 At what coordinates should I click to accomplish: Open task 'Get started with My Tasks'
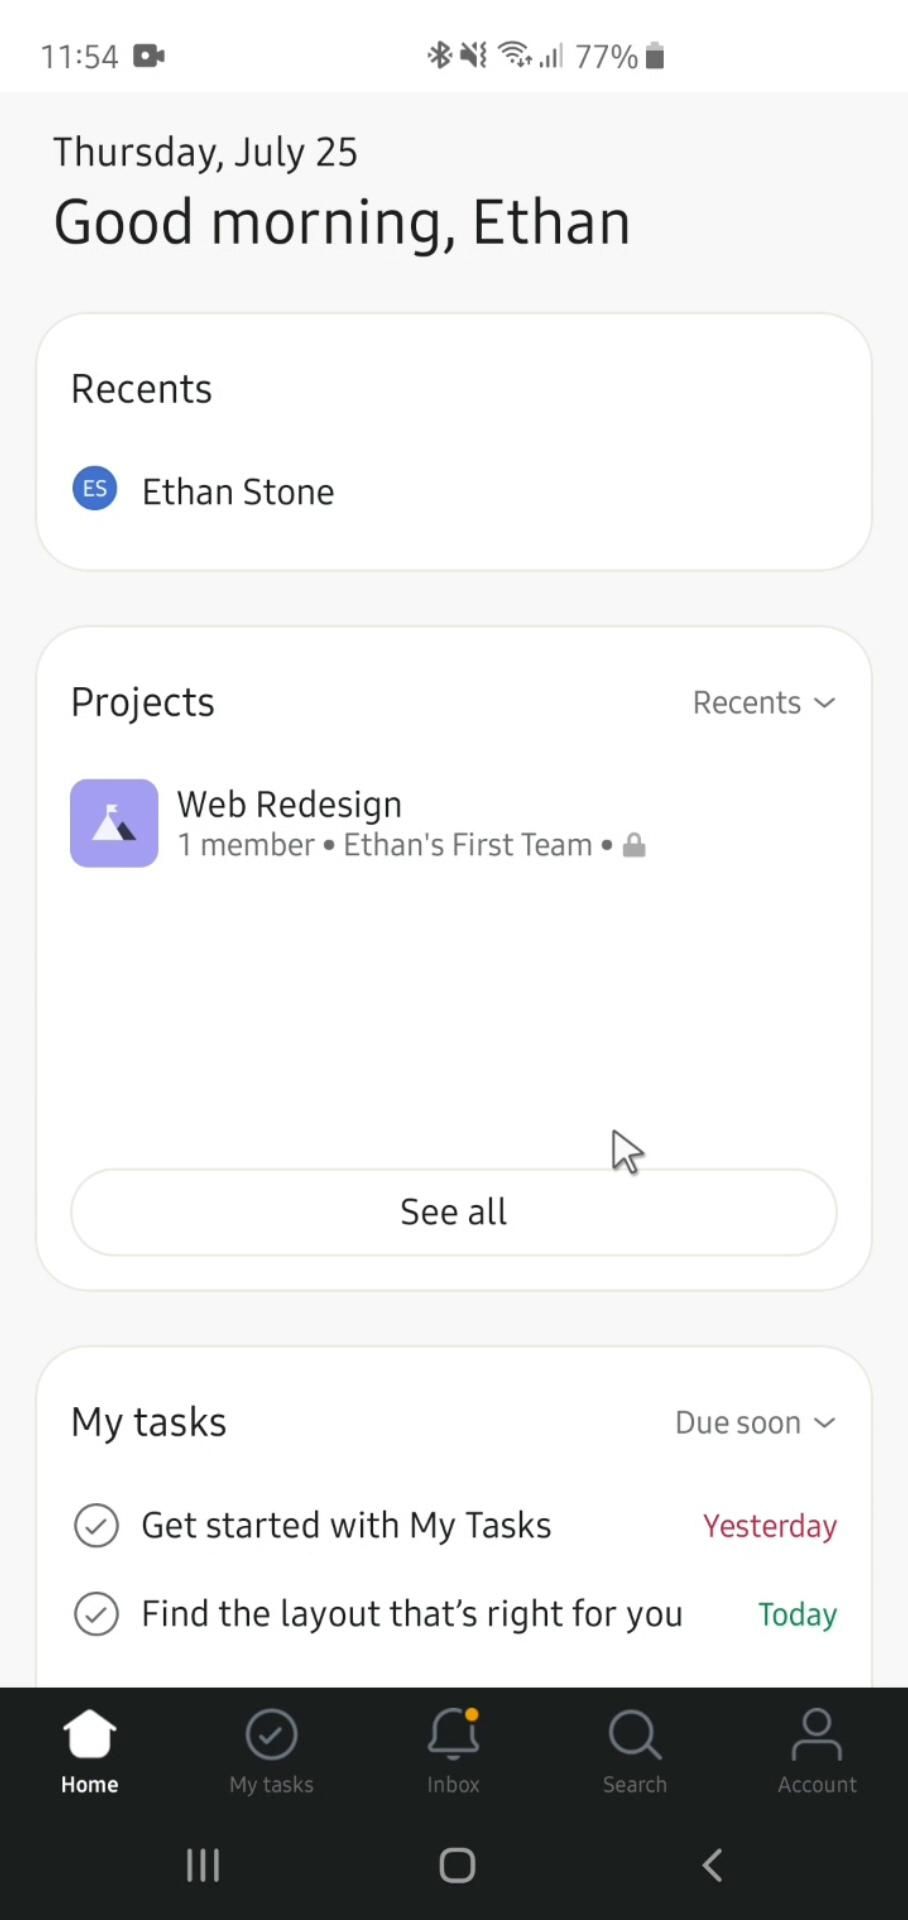(x=346, y=1526)
